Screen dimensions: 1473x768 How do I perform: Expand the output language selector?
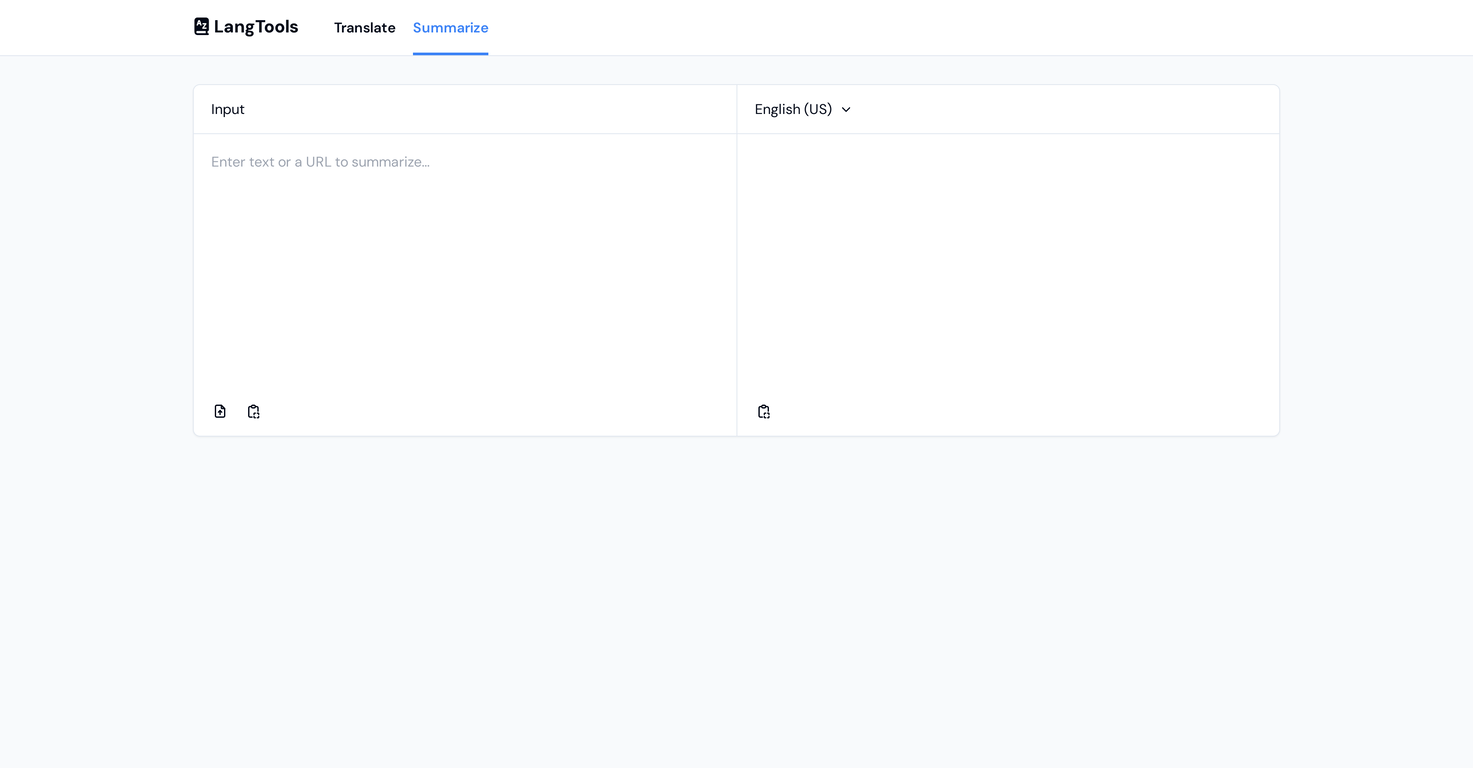[x=802, y=109]
